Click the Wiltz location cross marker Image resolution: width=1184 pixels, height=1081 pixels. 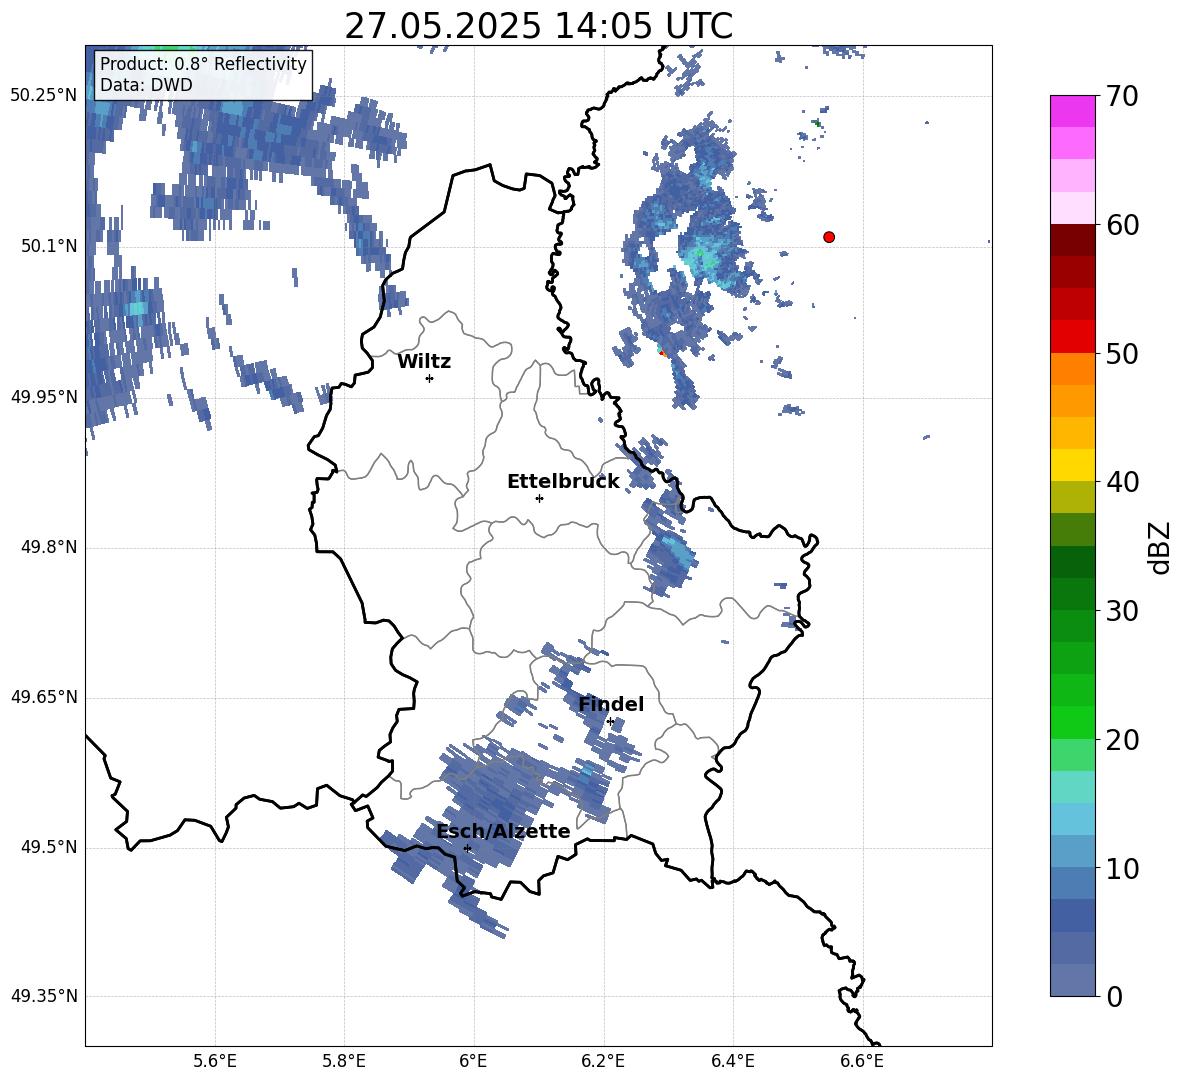[430, 378]
